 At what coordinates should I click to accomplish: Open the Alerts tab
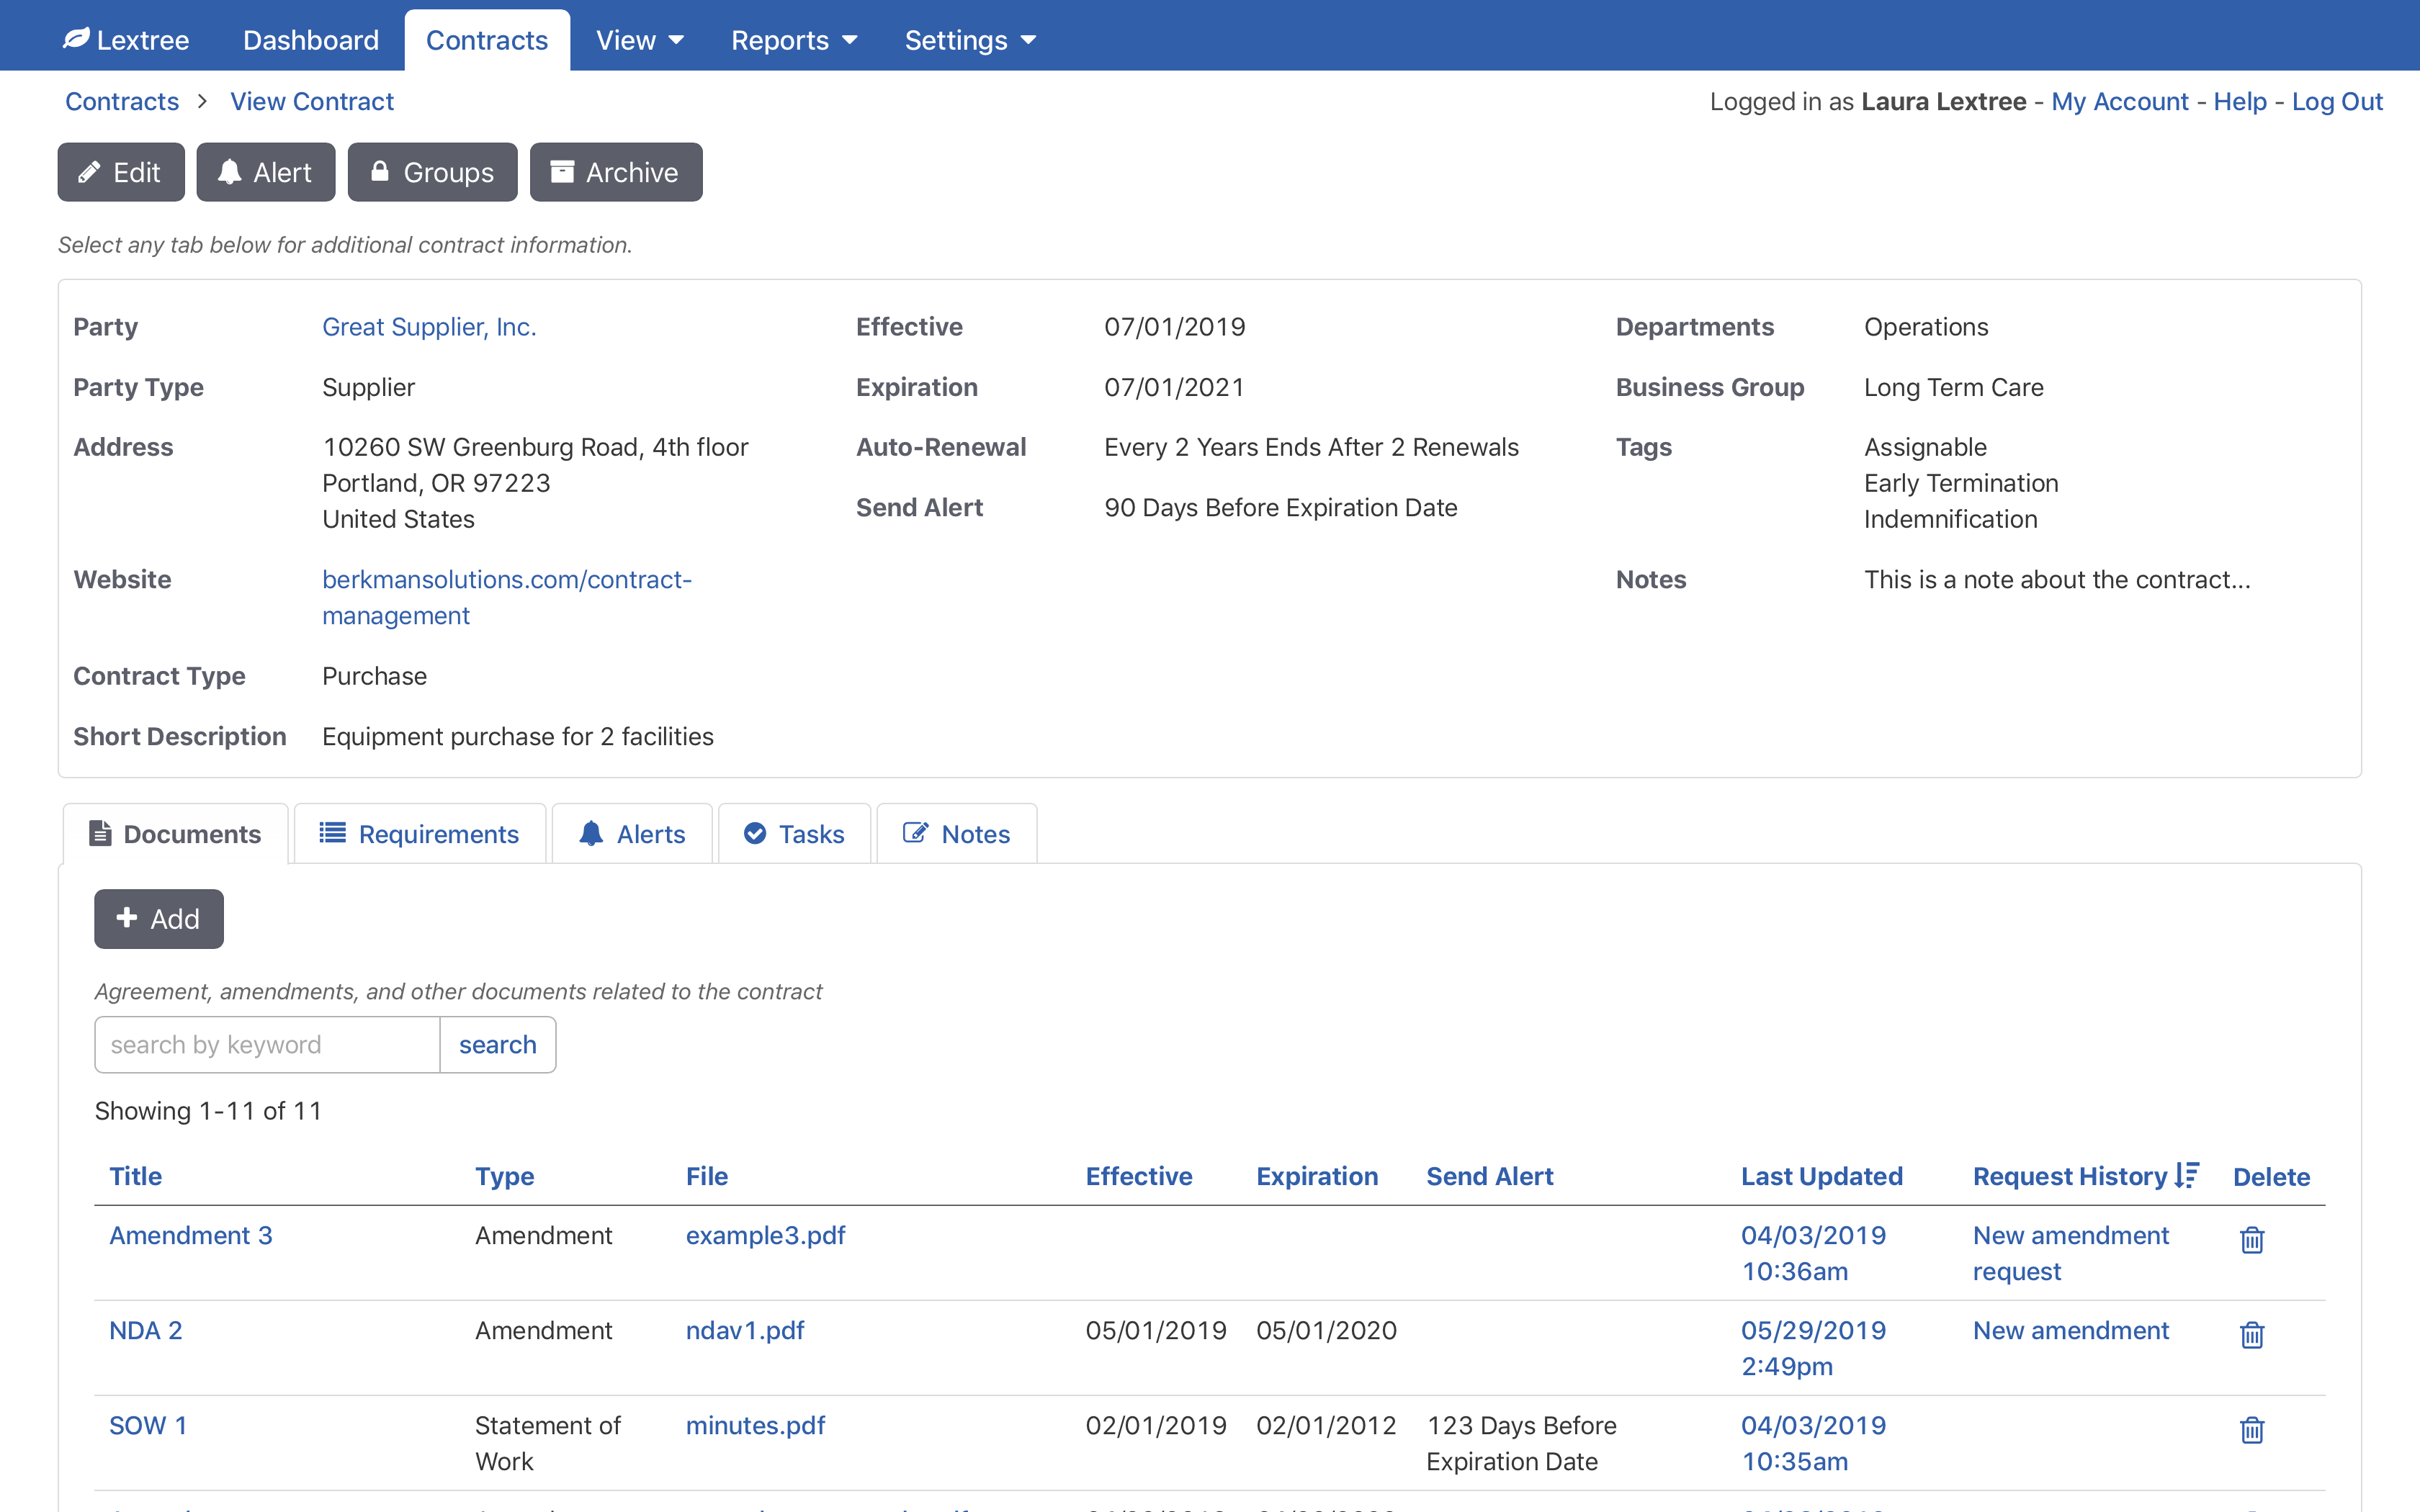point(632,833)
